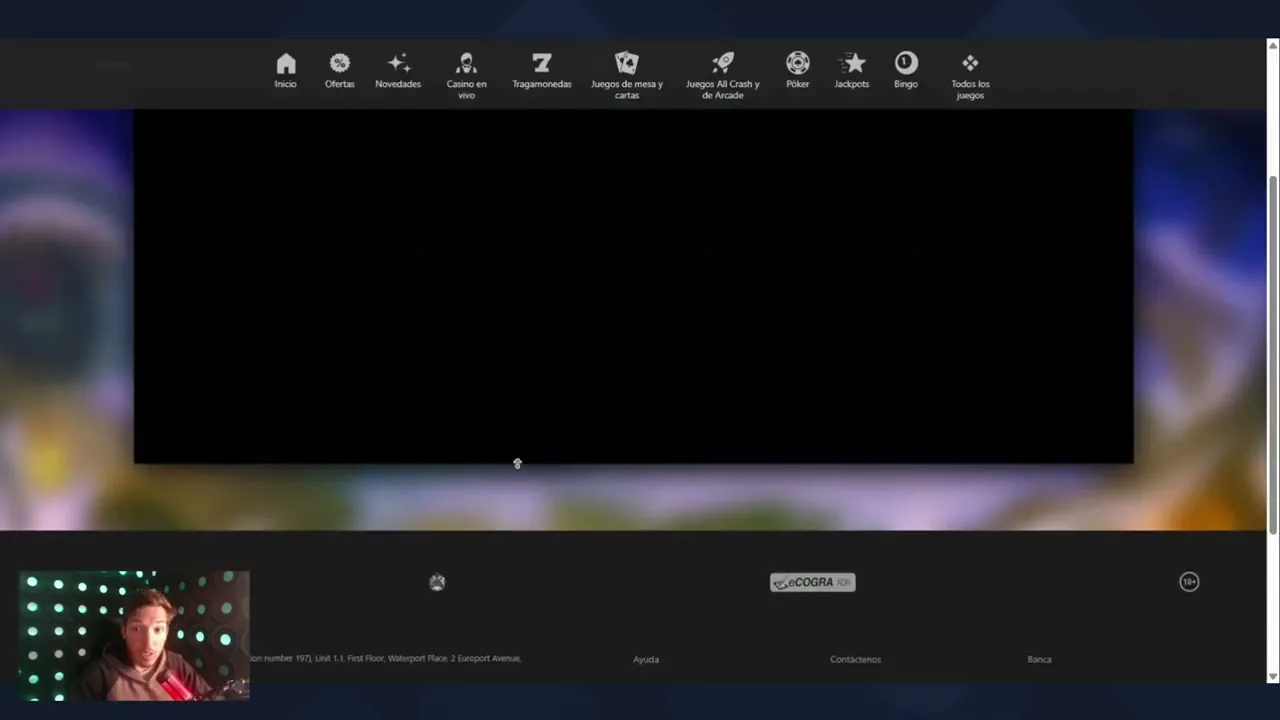1280x720 pixels.
Task: Open the Ayuda footer link
Action: pos(646,659)
